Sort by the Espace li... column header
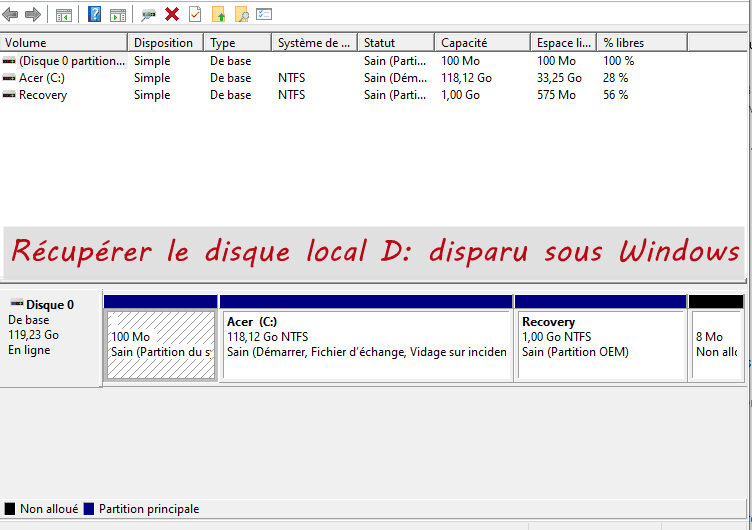 pos(564,43)
